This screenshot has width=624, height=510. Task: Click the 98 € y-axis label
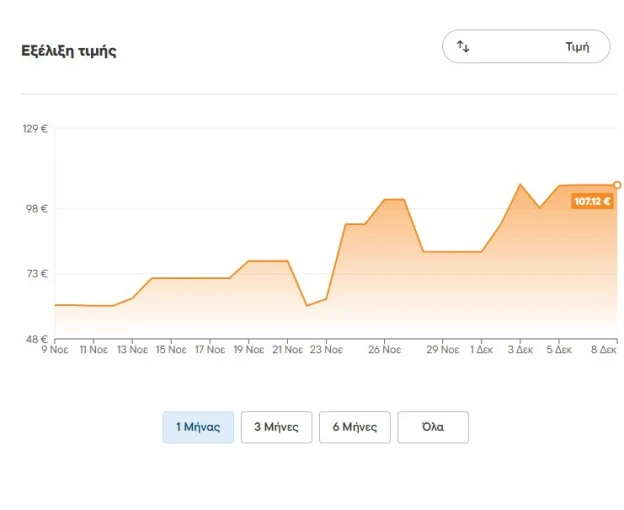point(37,208)
